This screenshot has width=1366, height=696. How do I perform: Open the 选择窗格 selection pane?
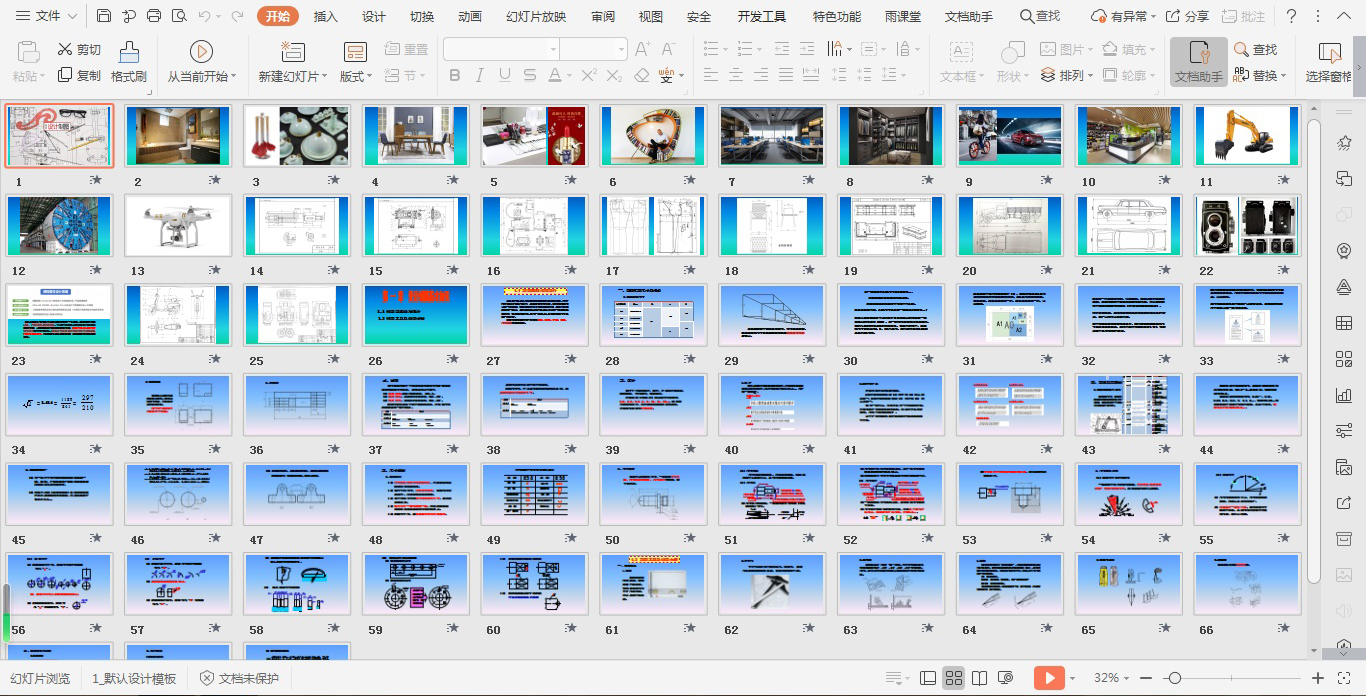coord(1329,62)
